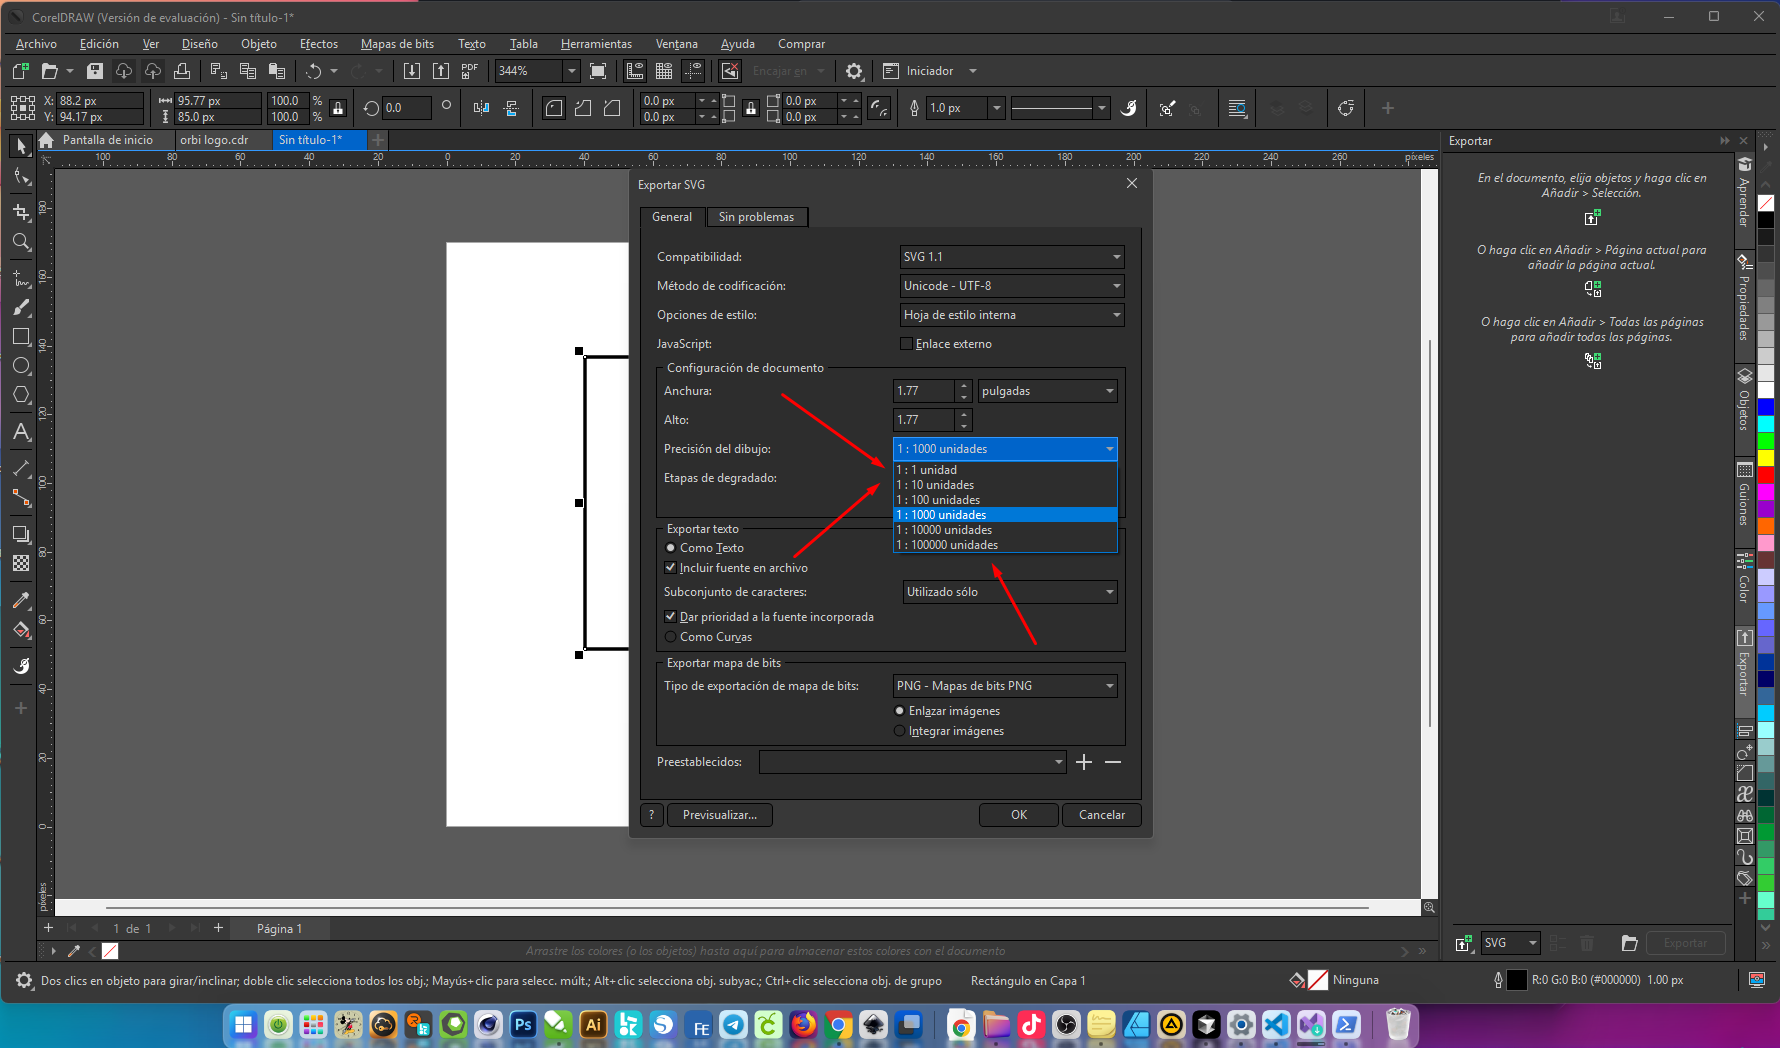Open the Compatibilidad SVG 1.1 dropdown

coord(1012,257)
